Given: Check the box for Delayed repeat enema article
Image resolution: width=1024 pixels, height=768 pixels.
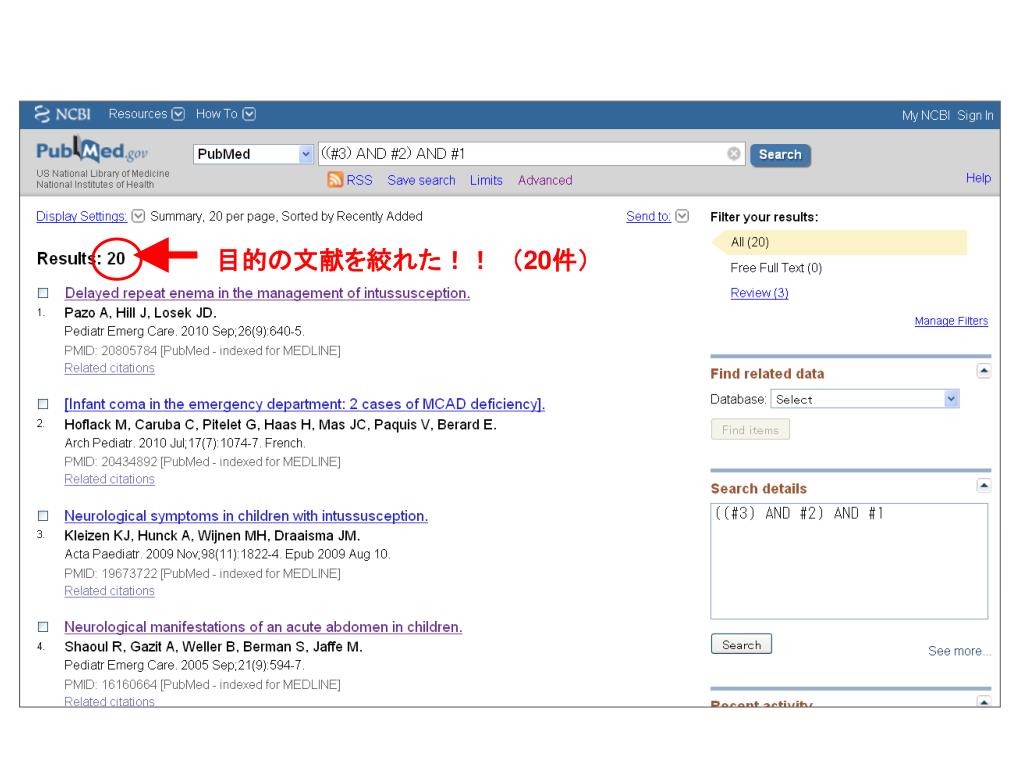Looking at the screenshot, I should point(43,293).
